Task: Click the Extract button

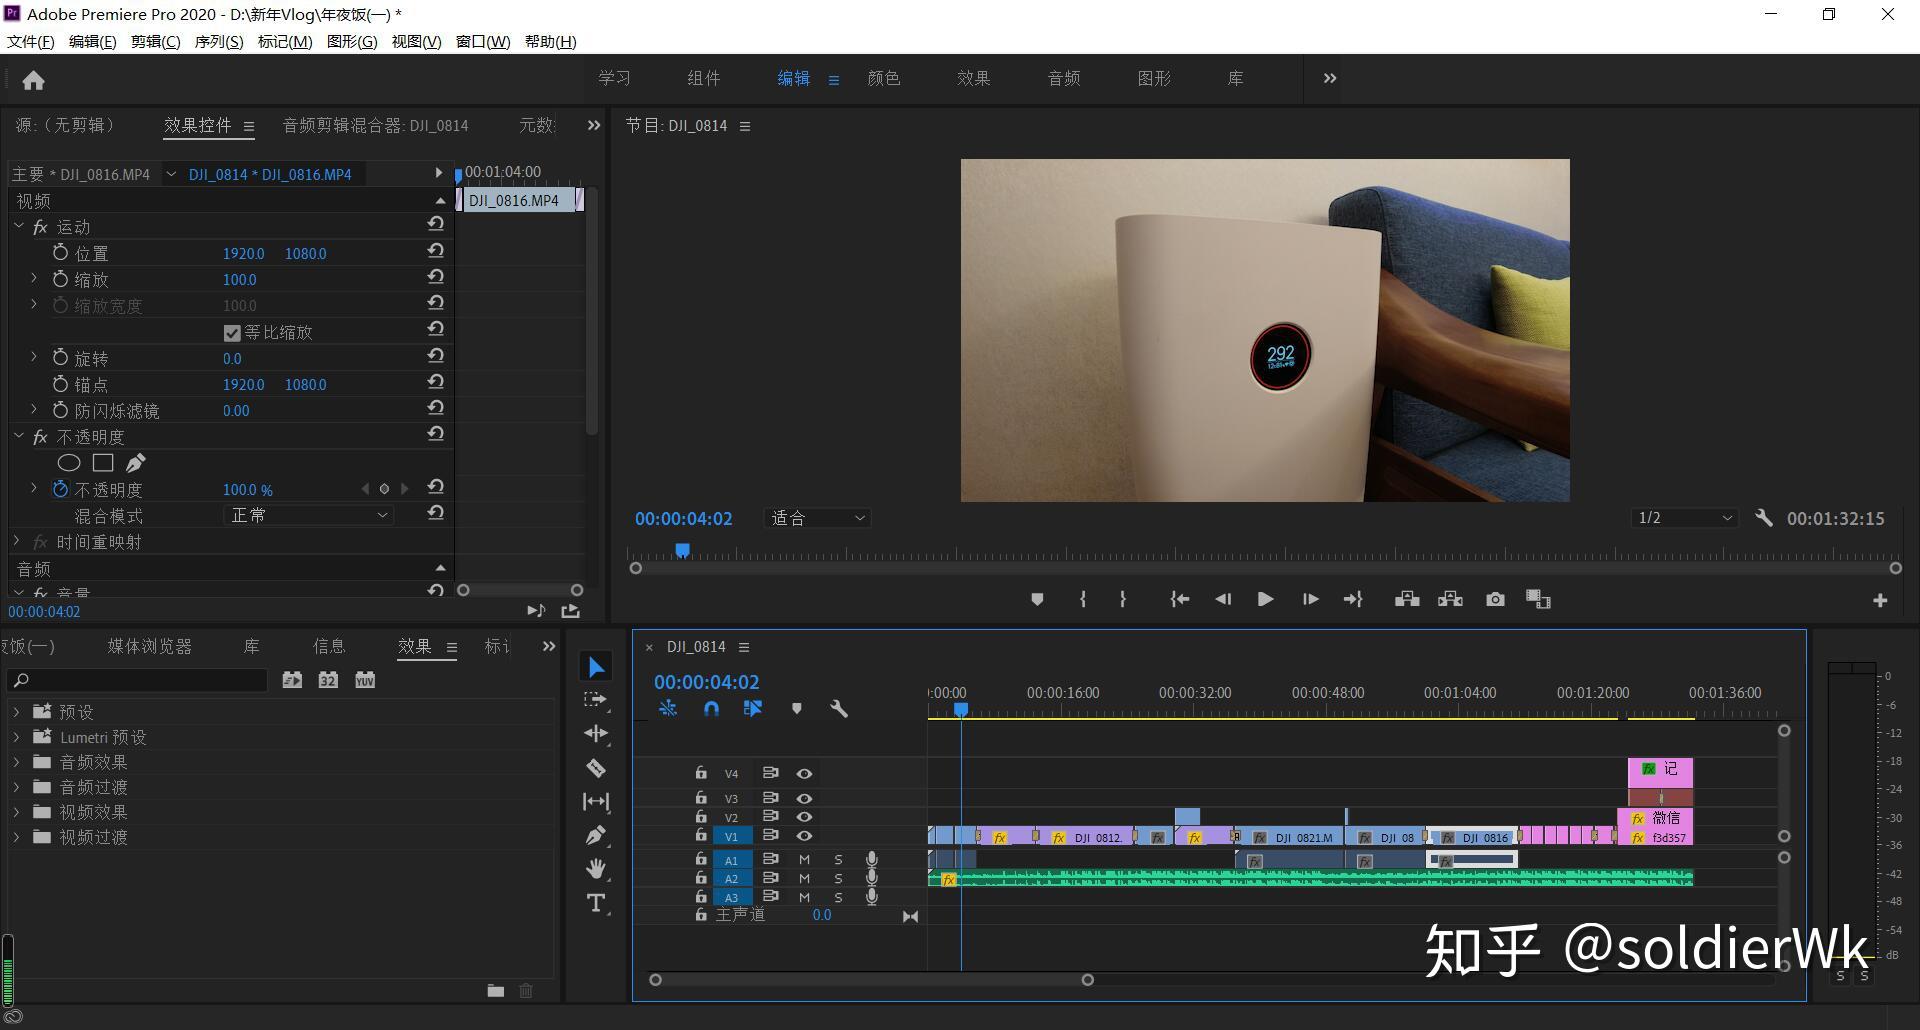Action: point(1450,599)
